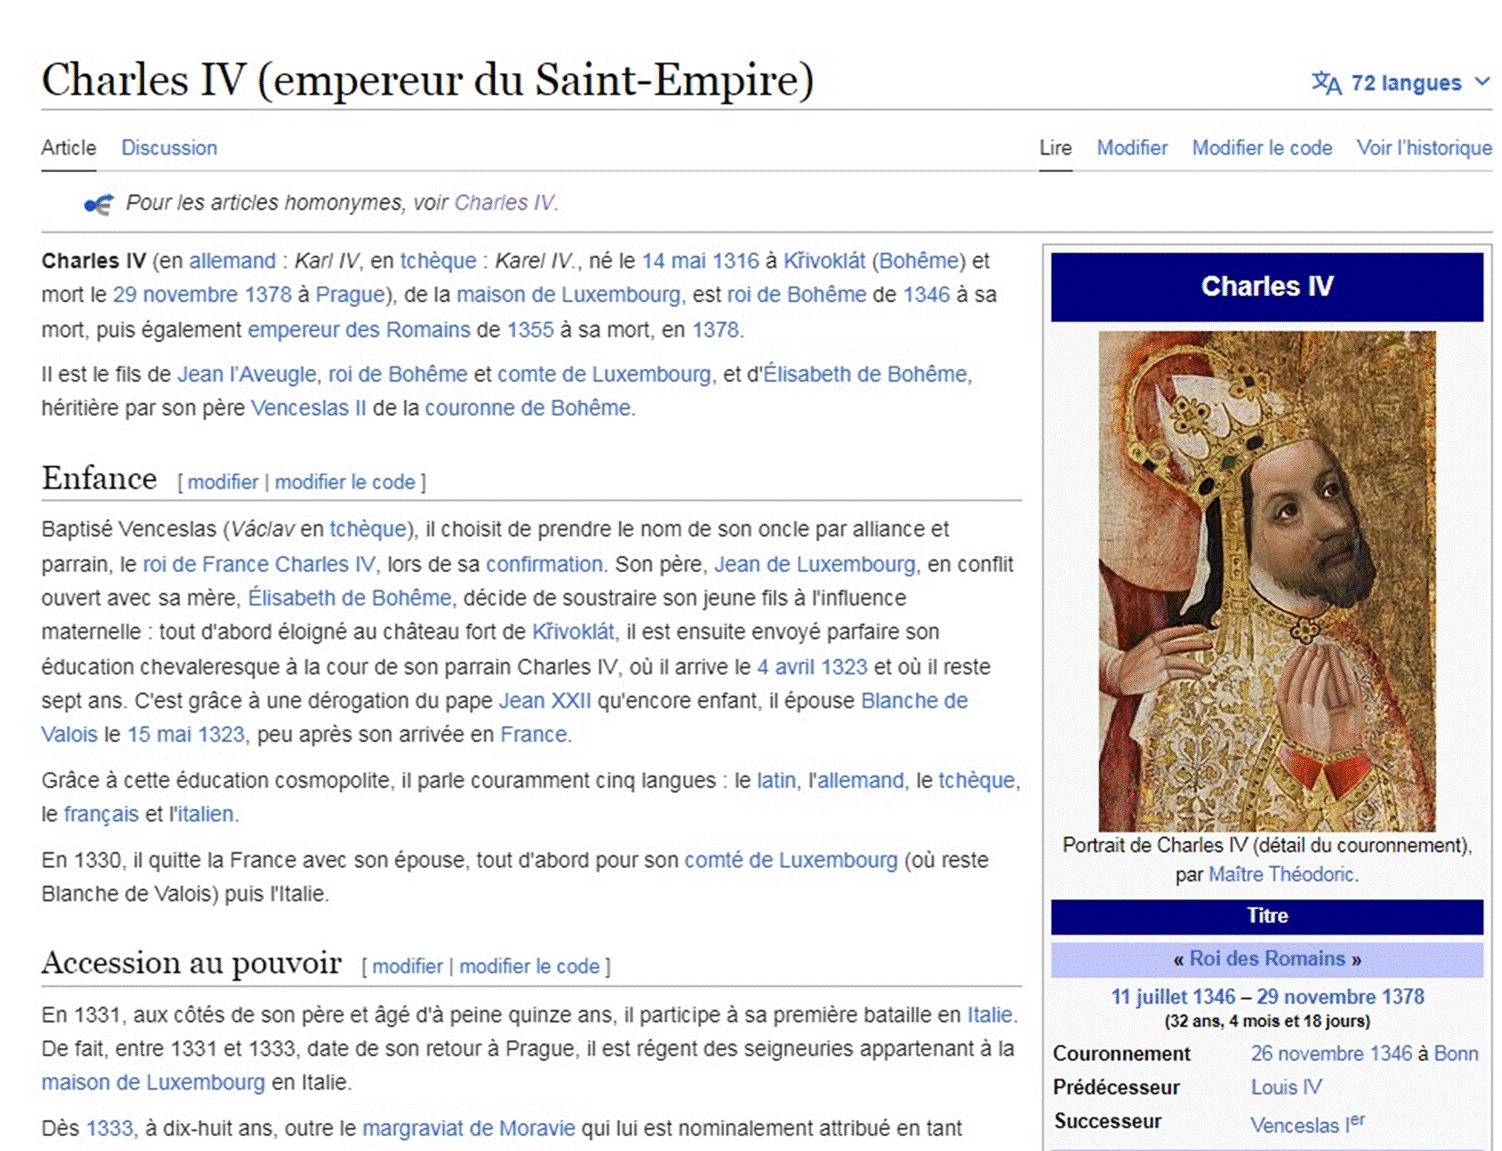Open the France link
Viewport: 1502px width, 1151px height.
pyautogui.click(x=533, y=736)
